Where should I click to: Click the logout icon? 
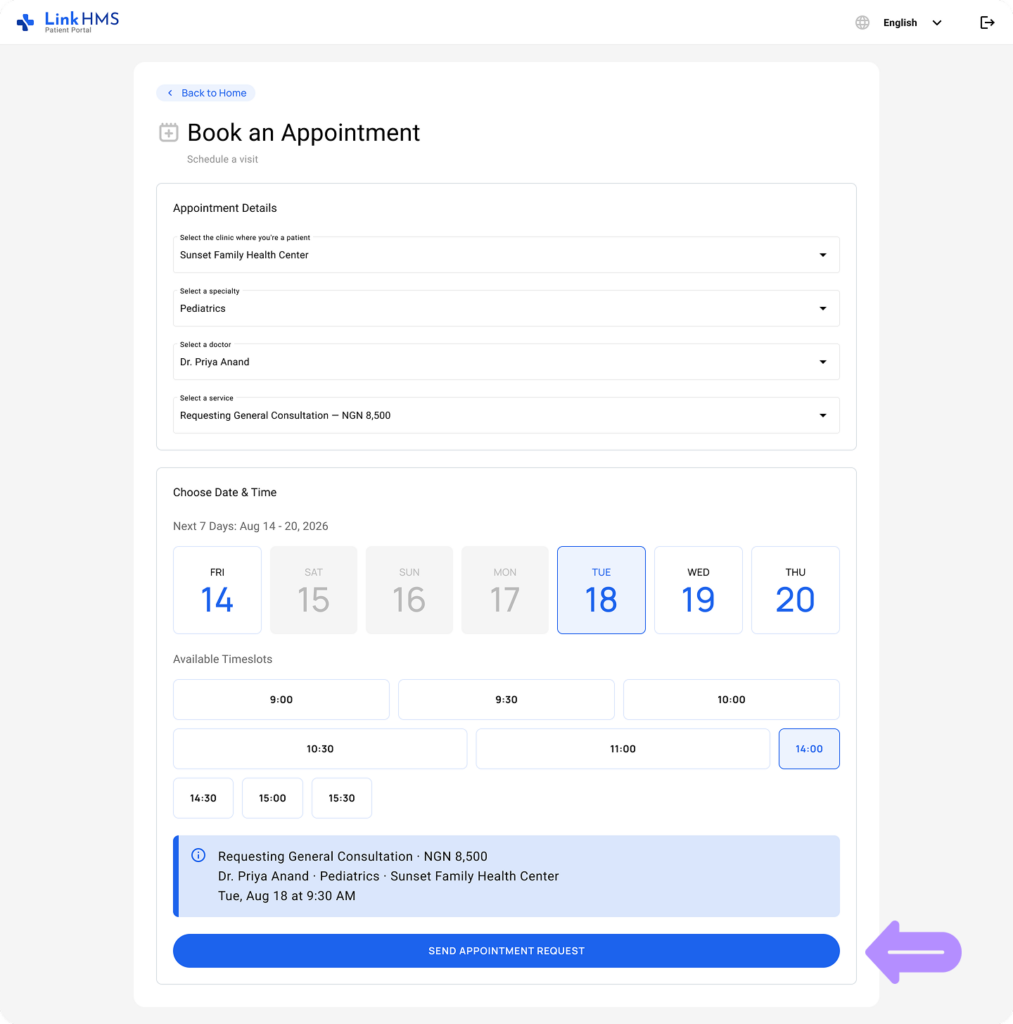(987, 22)
